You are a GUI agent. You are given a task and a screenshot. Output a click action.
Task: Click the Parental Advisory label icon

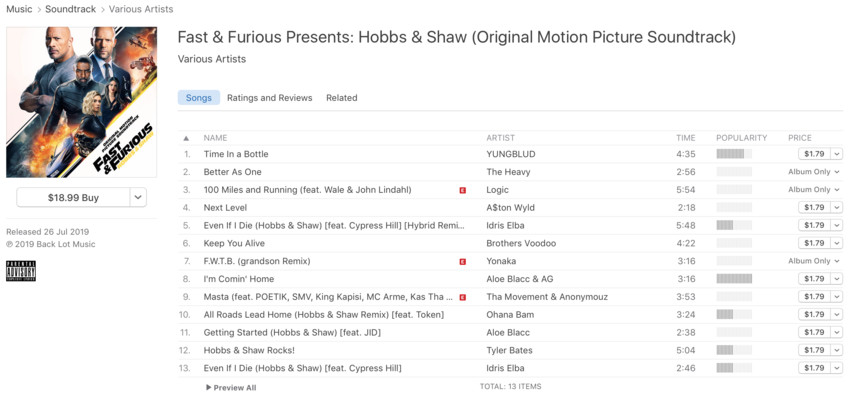(x=21, y=271)
